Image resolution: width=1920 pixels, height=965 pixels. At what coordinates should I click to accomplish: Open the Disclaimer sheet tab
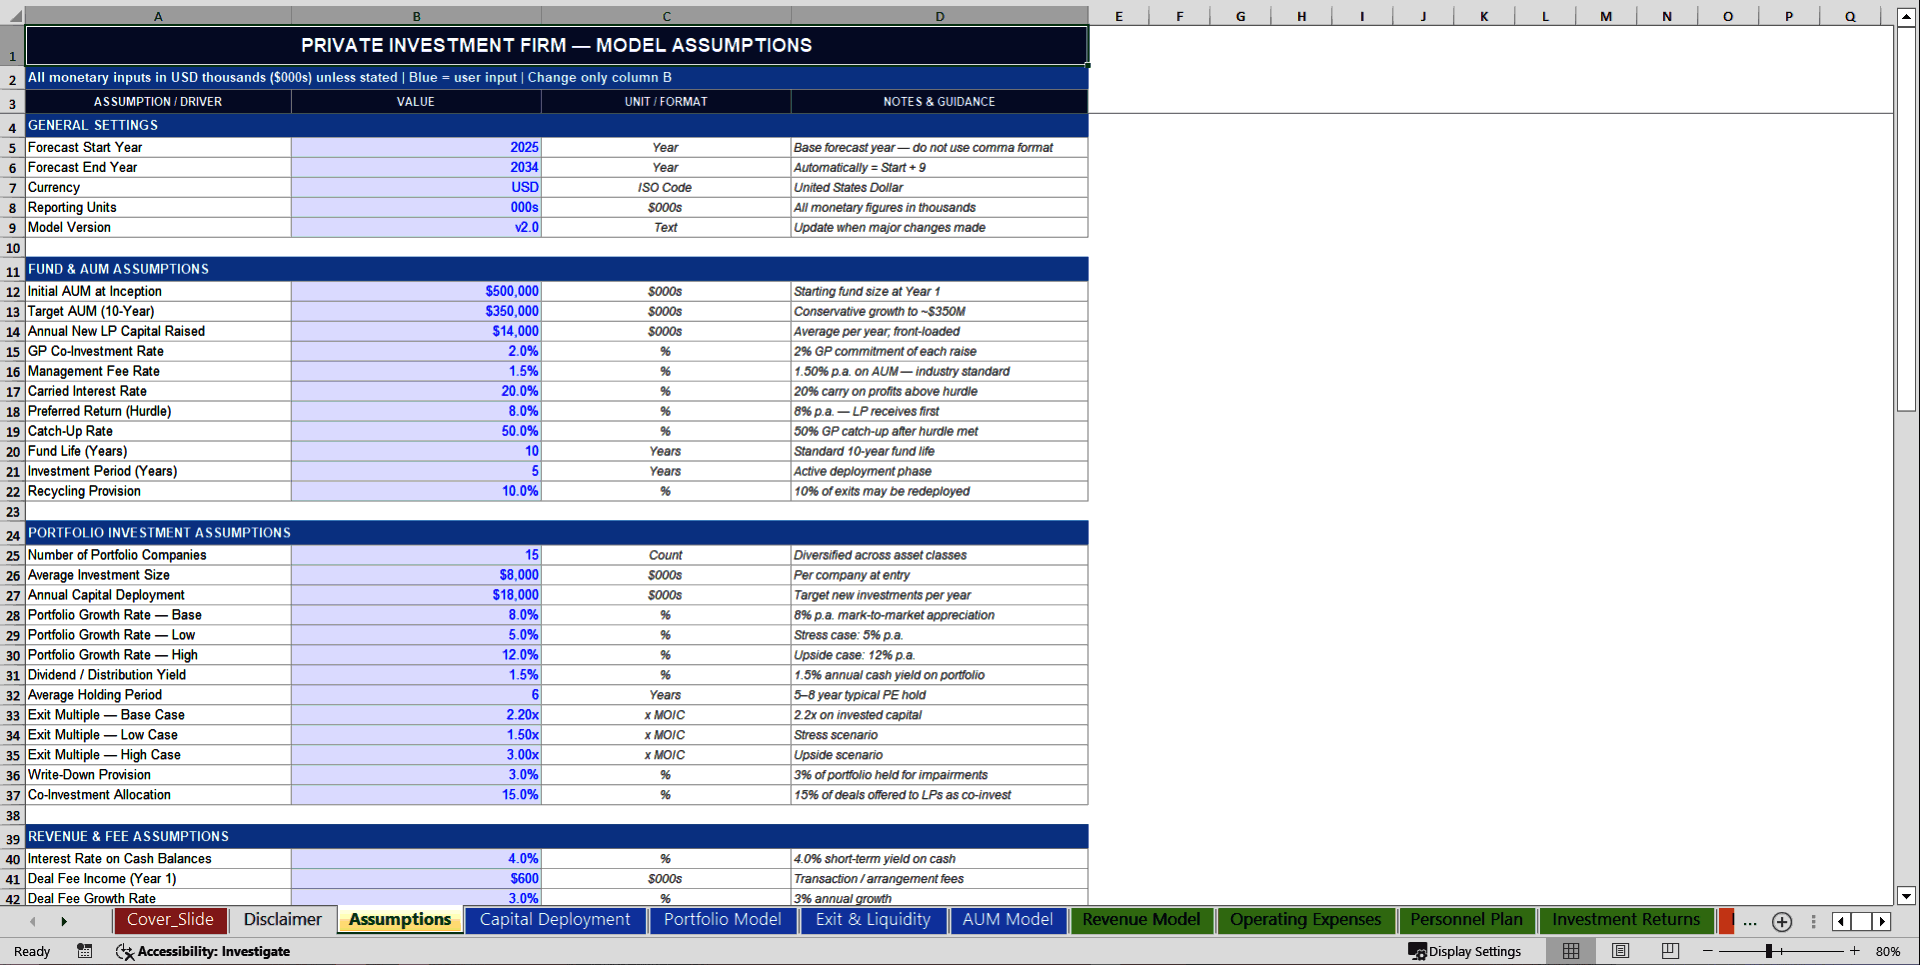click(x=282, y=920)
